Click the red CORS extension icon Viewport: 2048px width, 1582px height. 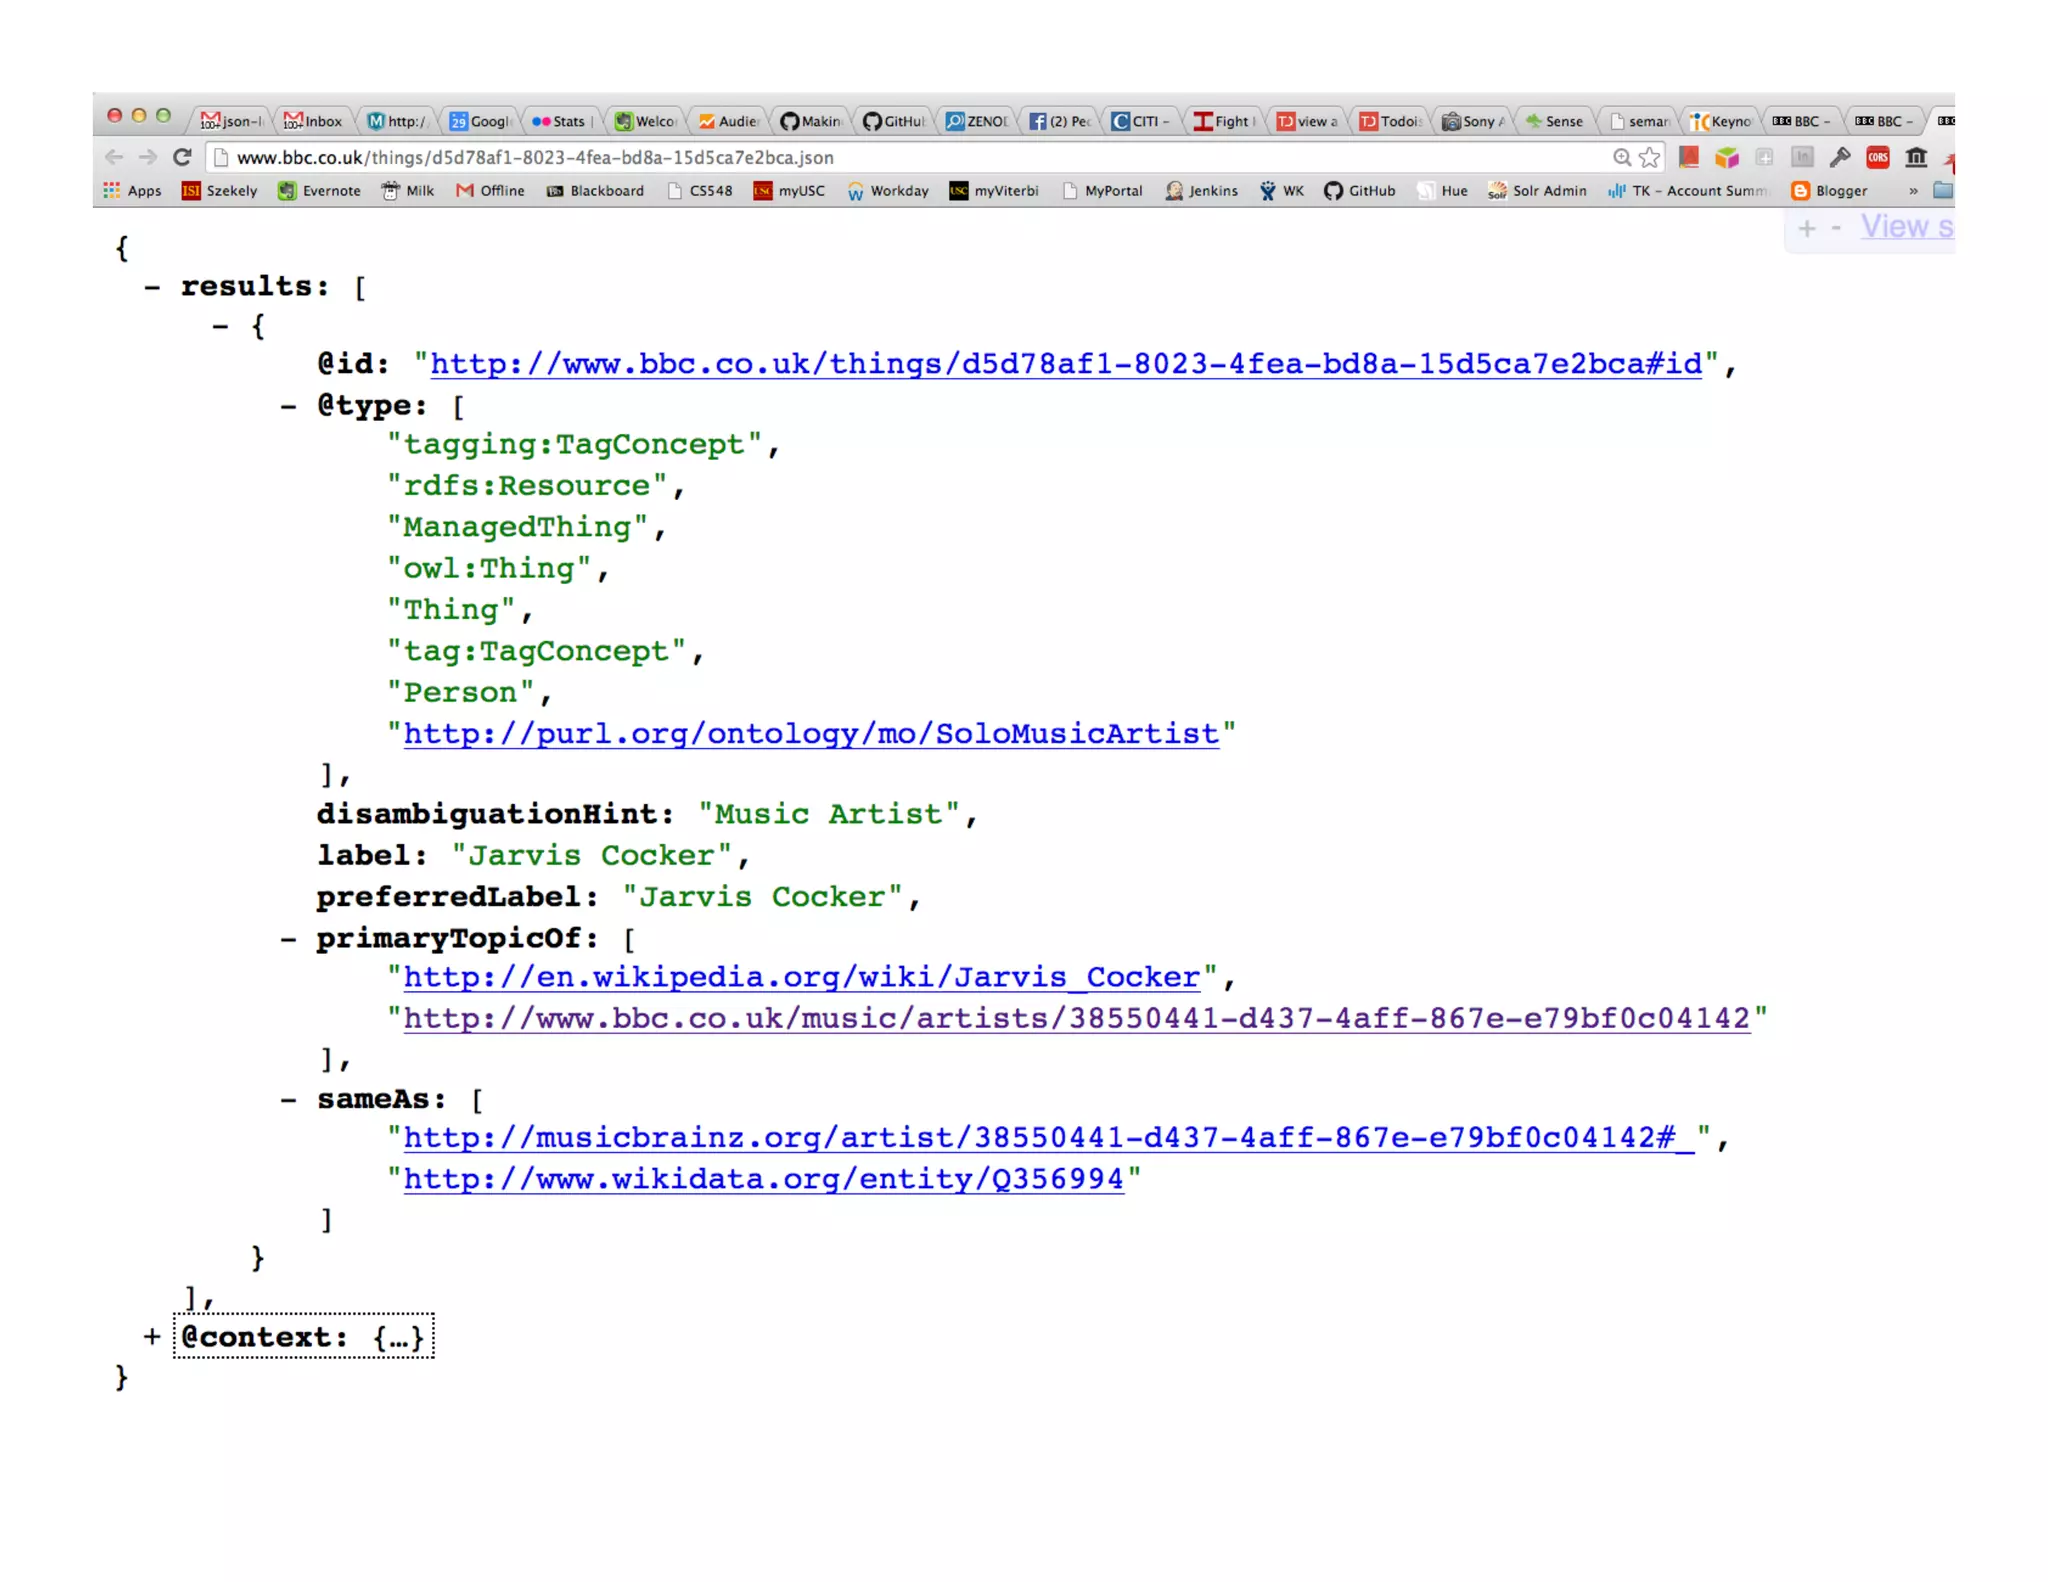click(1877, 157)
